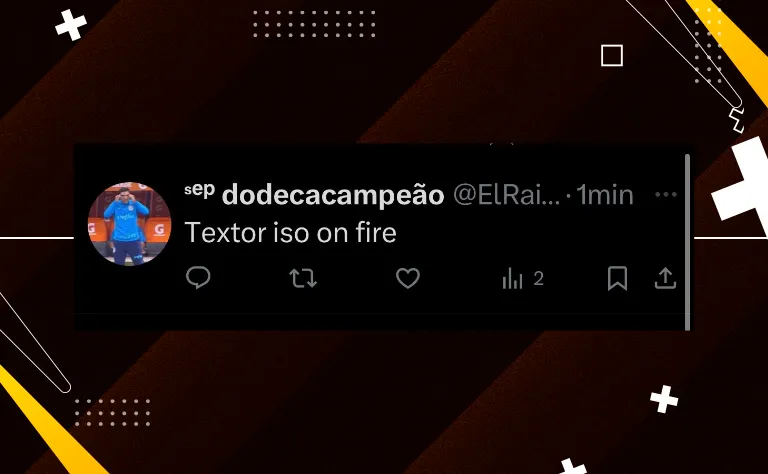The image size is (768, 474).
Task: Bookmark this tweet
Action: pyautogui.click(x=617, y=278)
